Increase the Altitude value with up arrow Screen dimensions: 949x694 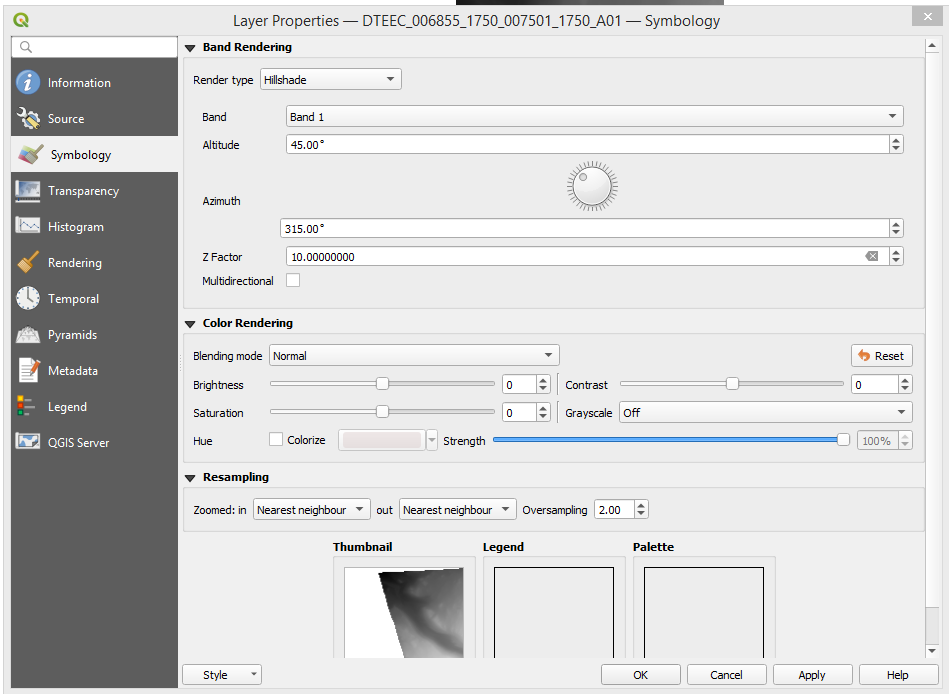coord(896,140)
